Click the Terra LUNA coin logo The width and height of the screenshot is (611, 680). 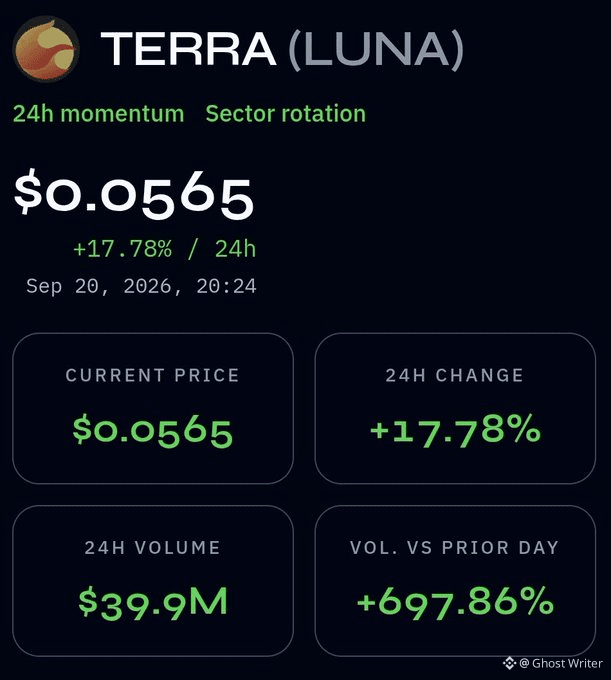pyautogui.click(x=46, y=49)
